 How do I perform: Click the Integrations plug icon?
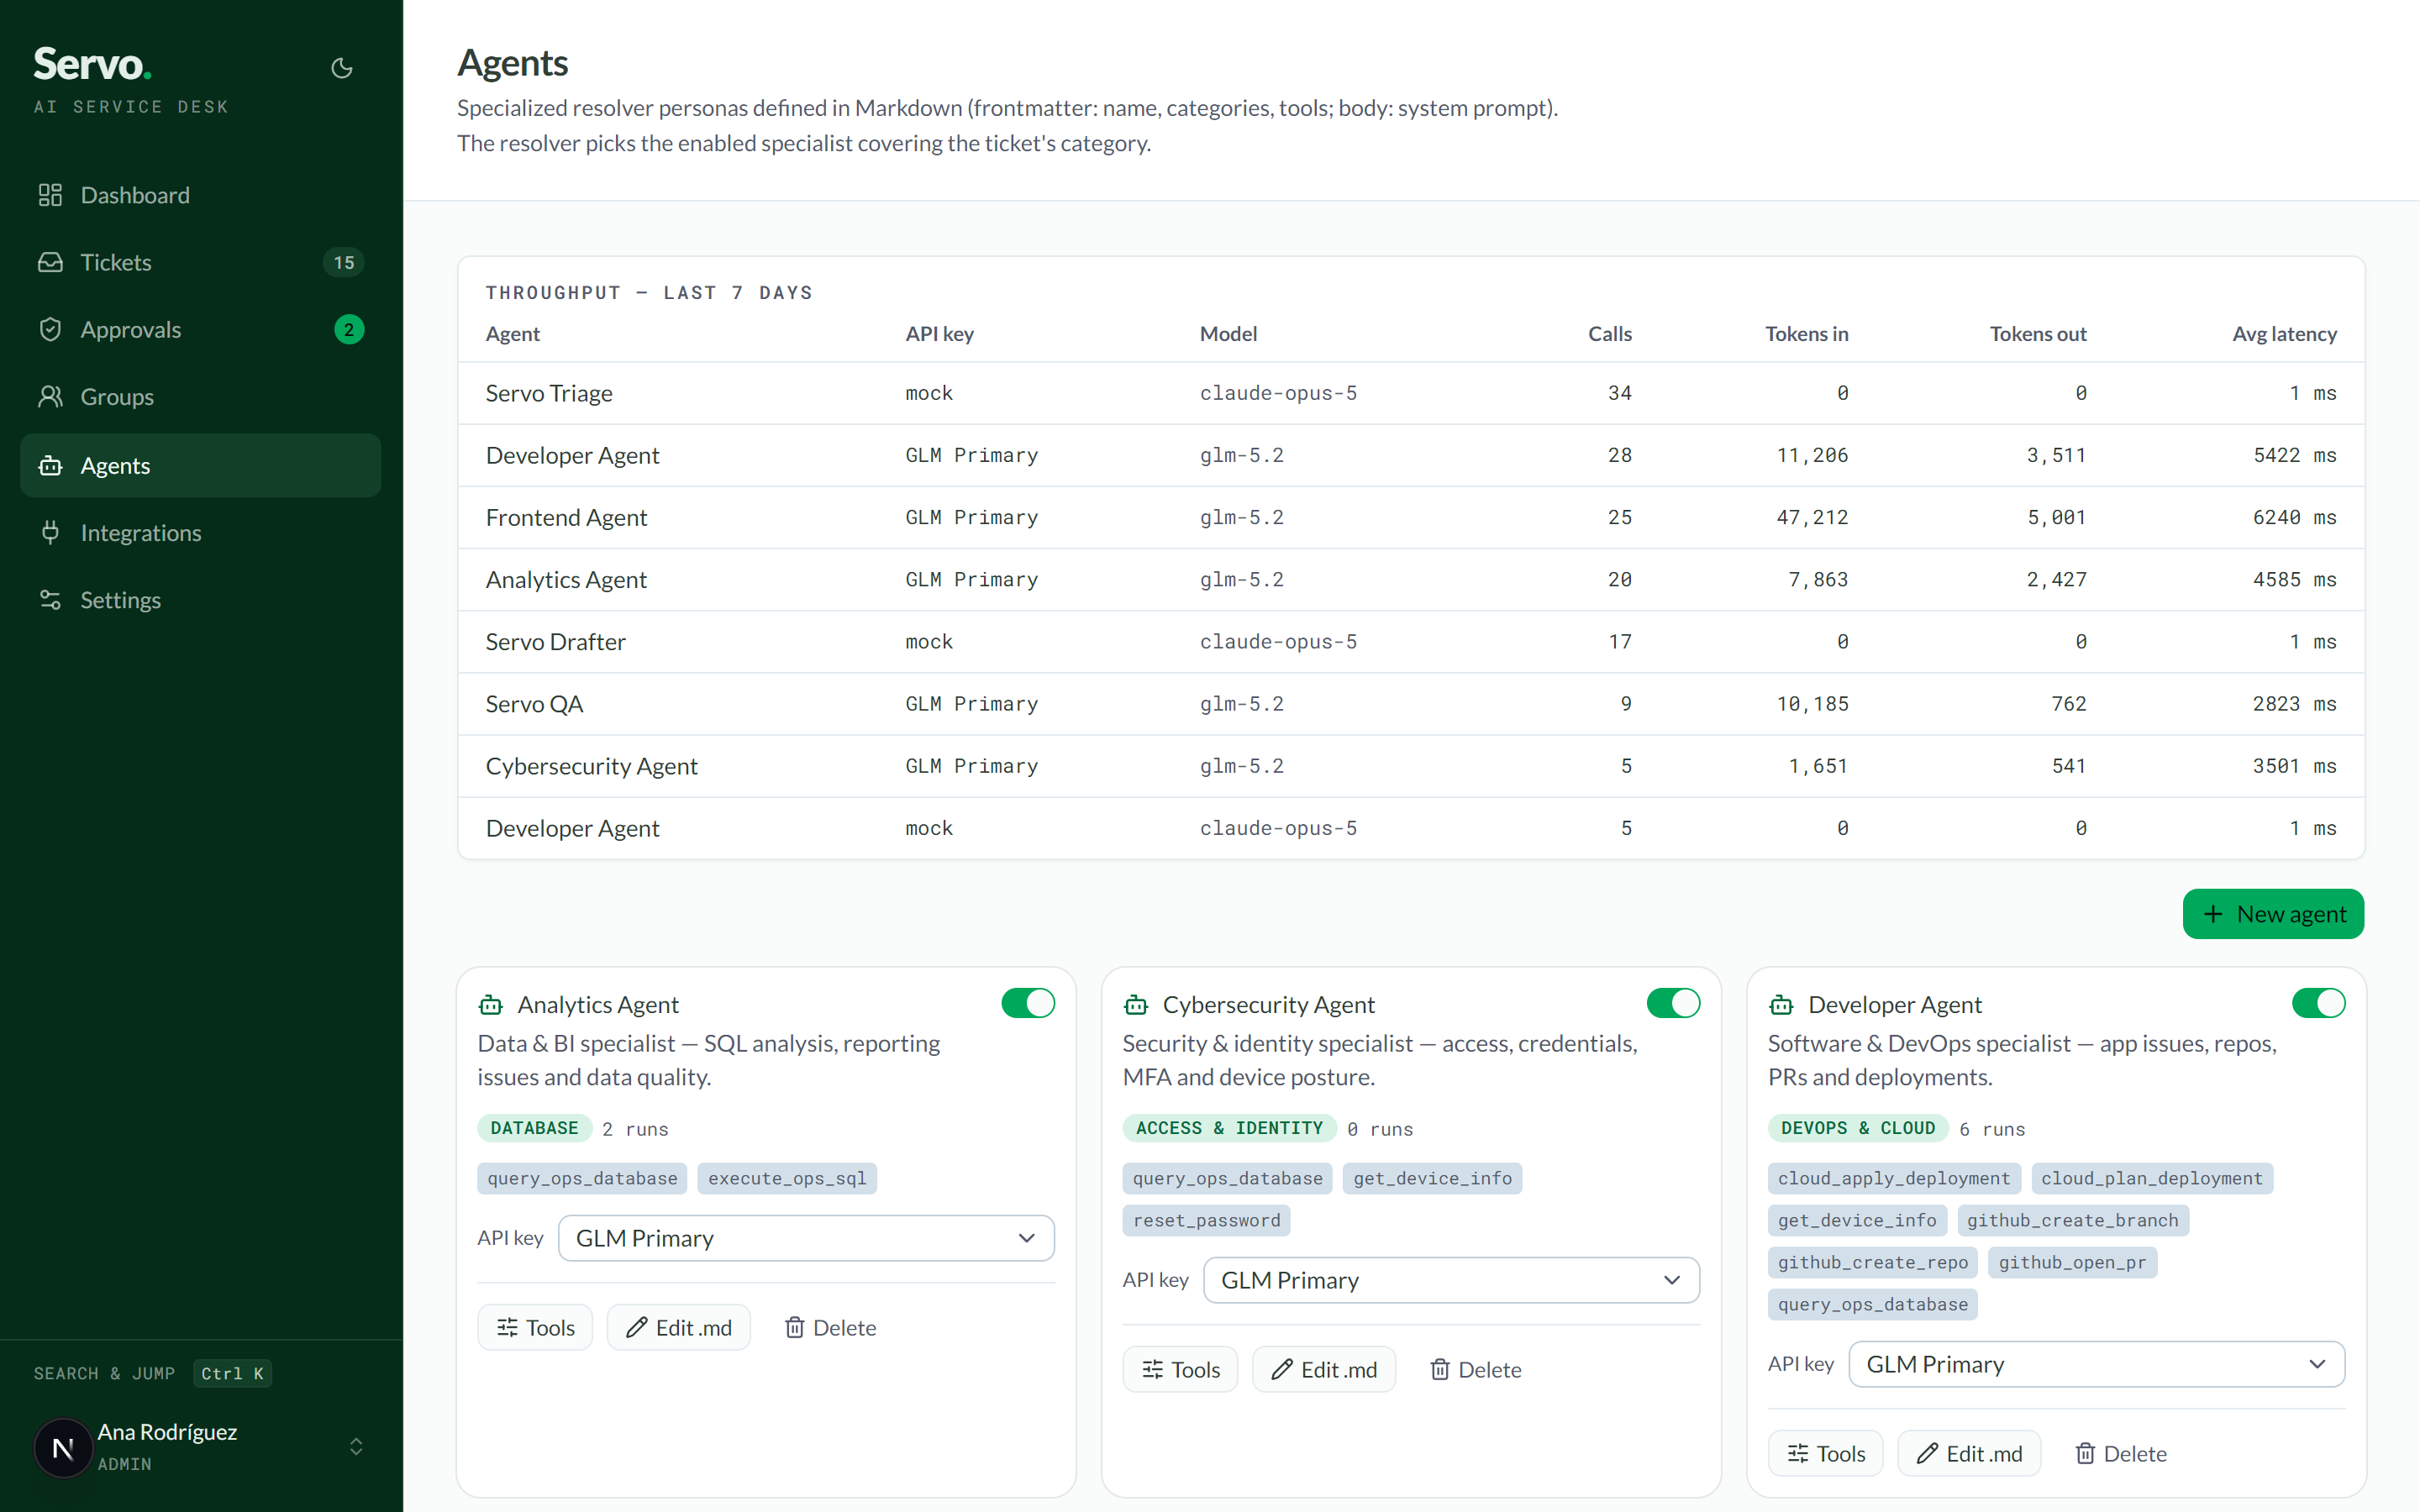click(50, 532)
